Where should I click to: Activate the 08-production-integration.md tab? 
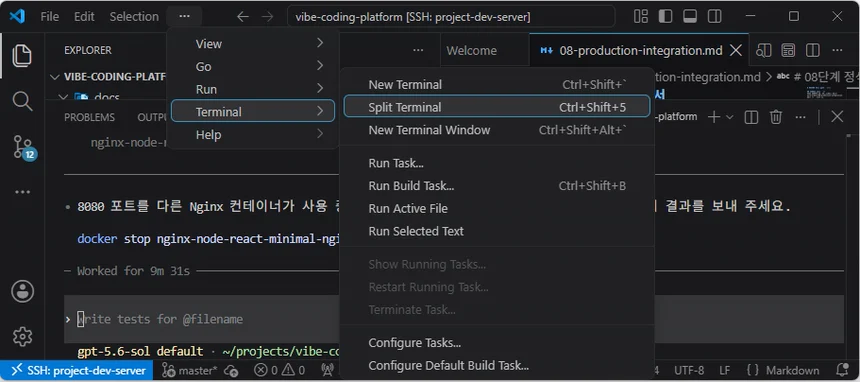pyautogui.click(x=640, y=50)
